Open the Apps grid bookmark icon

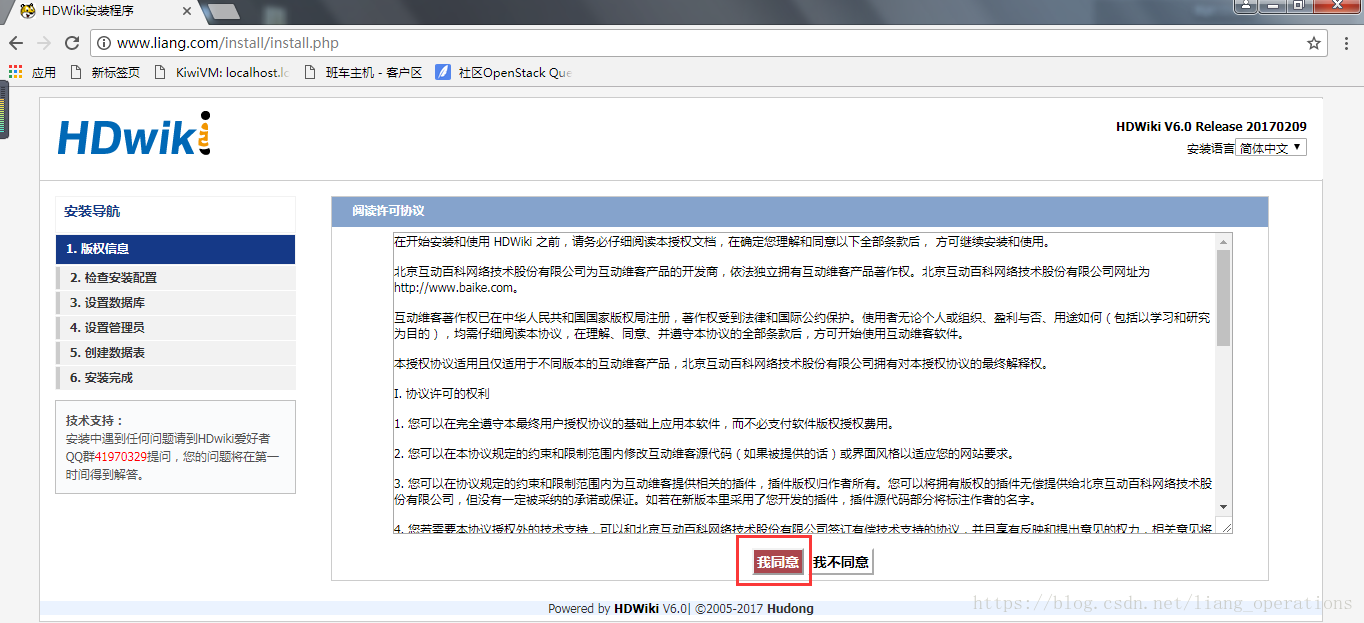15,72
